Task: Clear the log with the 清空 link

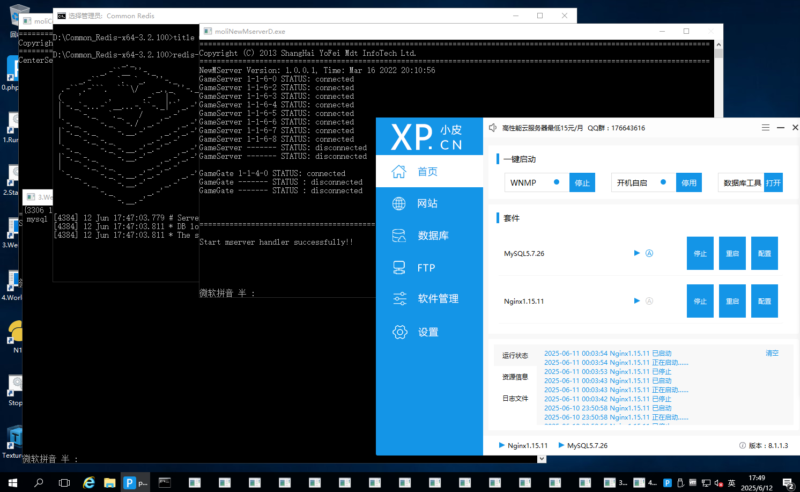Action: point(772,353)
